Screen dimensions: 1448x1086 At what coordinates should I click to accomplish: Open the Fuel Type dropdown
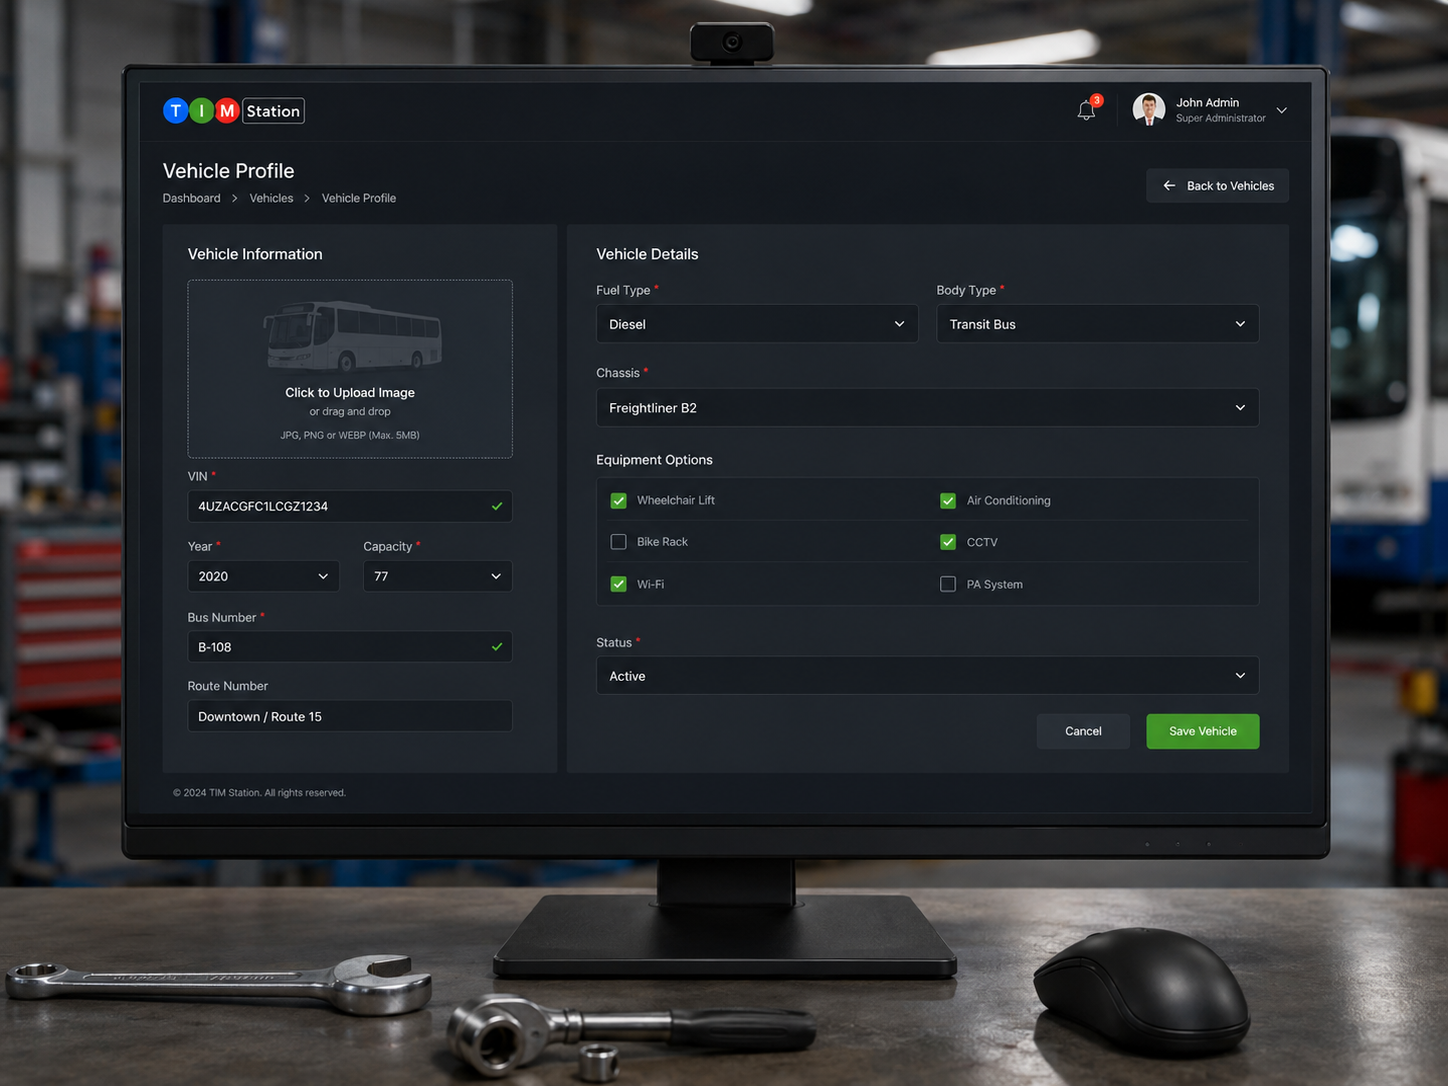click(x=757, y=324)
